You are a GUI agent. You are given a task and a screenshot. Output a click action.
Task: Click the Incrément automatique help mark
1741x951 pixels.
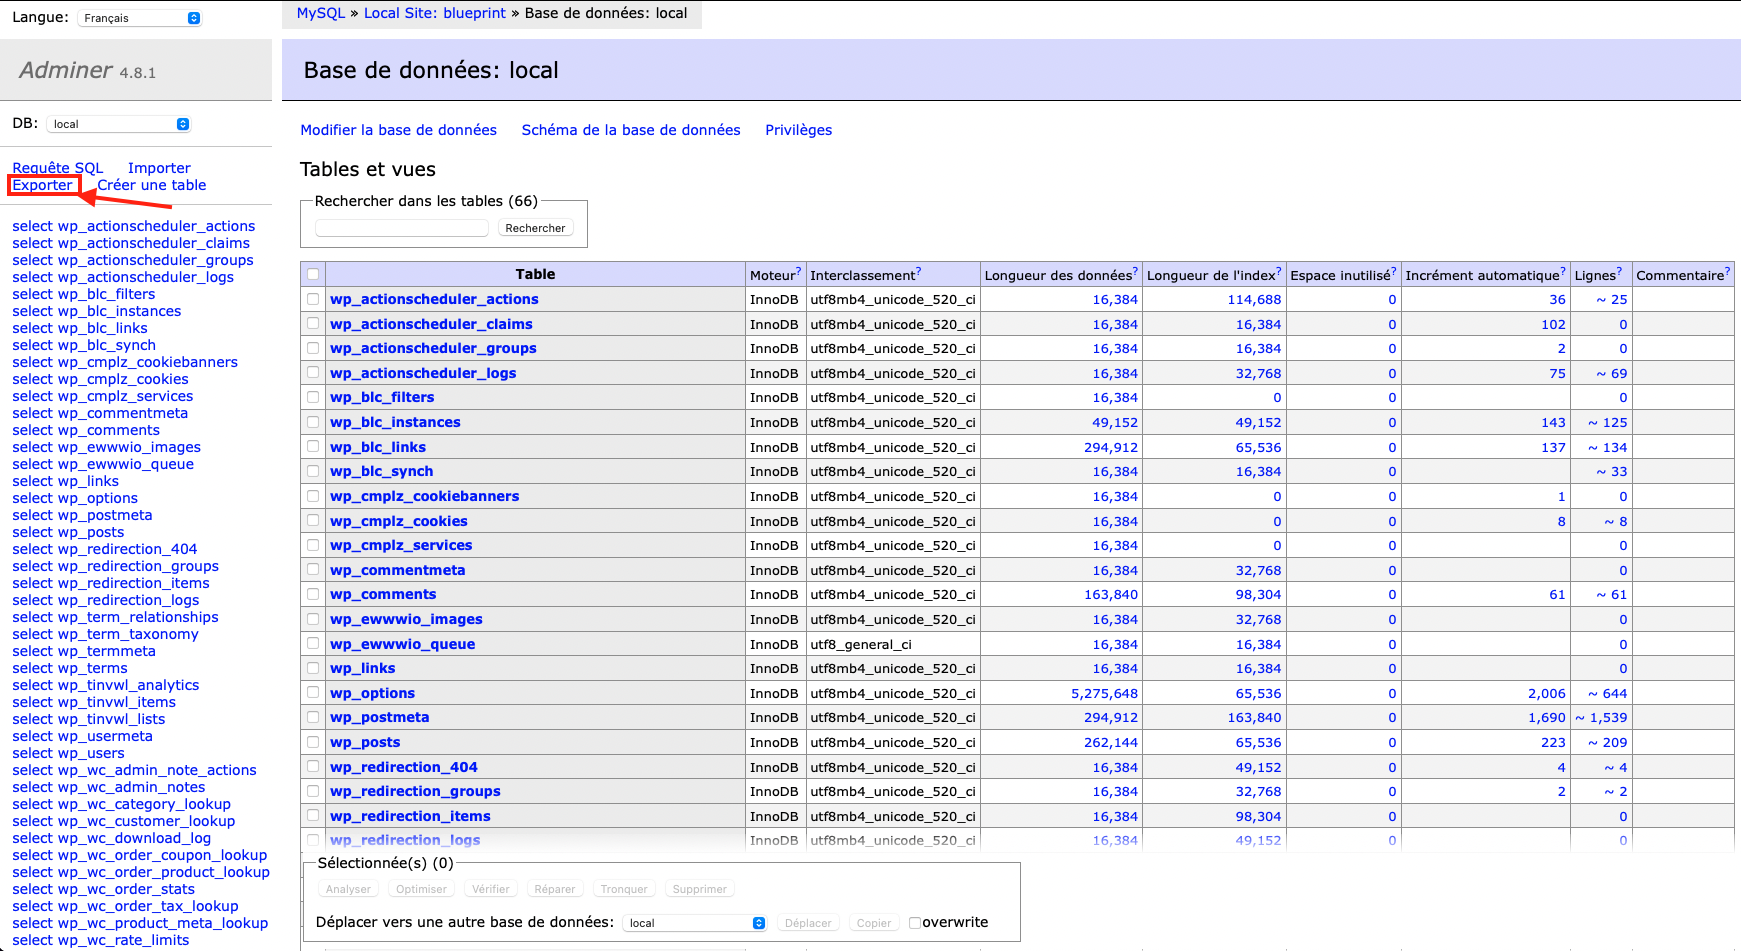coord(1563,271)
